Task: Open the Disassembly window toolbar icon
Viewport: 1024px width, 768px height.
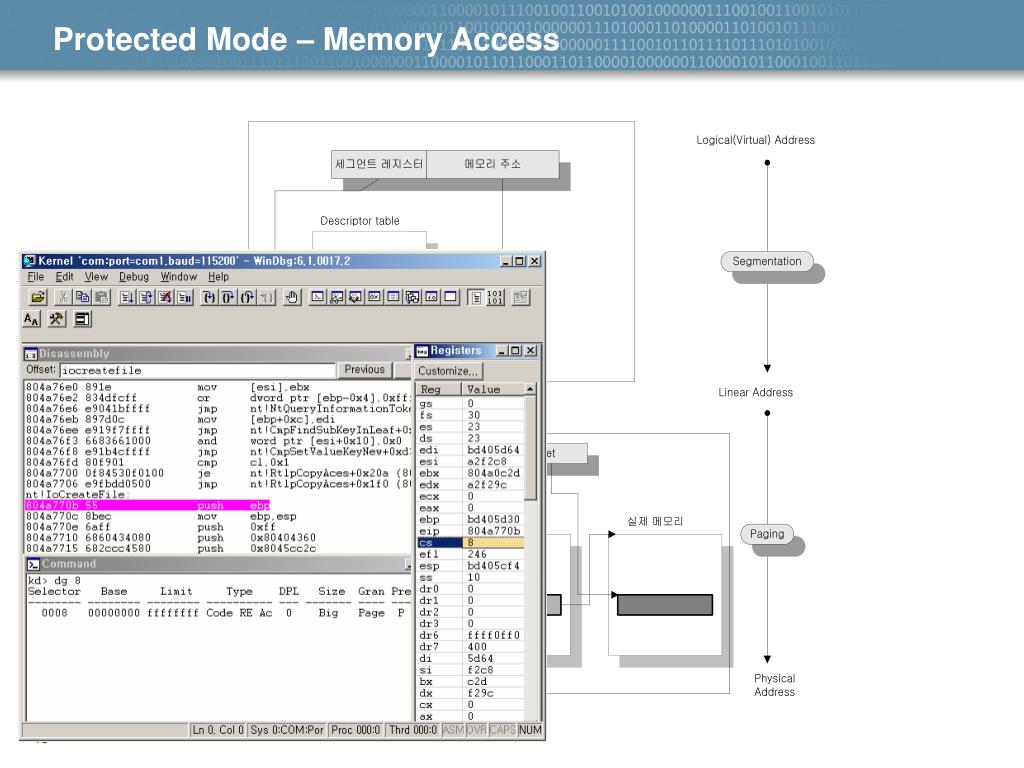Action: 431,297
